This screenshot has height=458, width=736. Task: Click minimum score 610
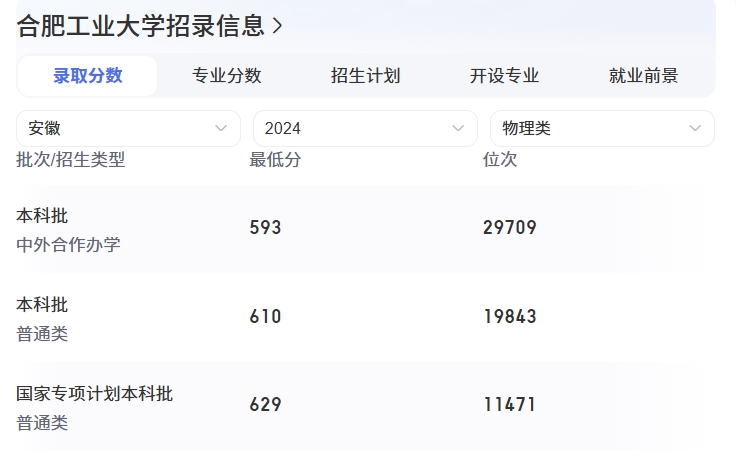point(265,316)
